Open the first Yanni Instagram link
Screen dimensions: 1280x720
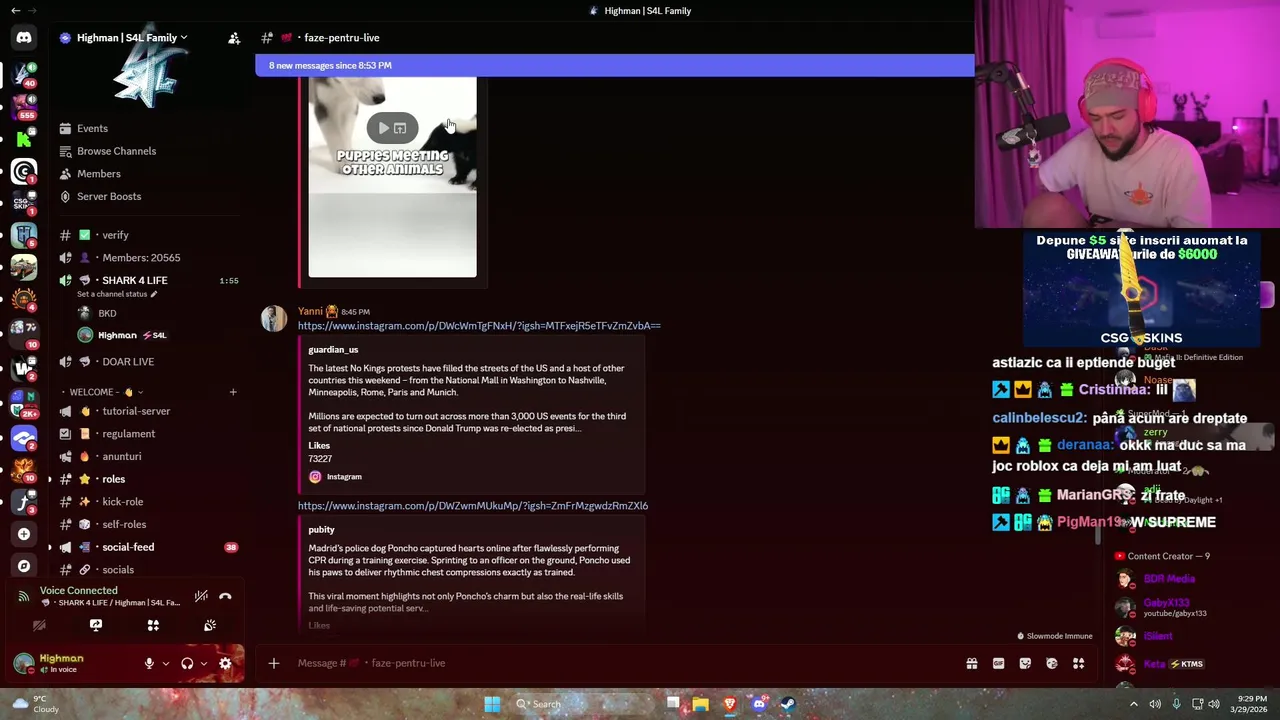(x=479, y=326)
